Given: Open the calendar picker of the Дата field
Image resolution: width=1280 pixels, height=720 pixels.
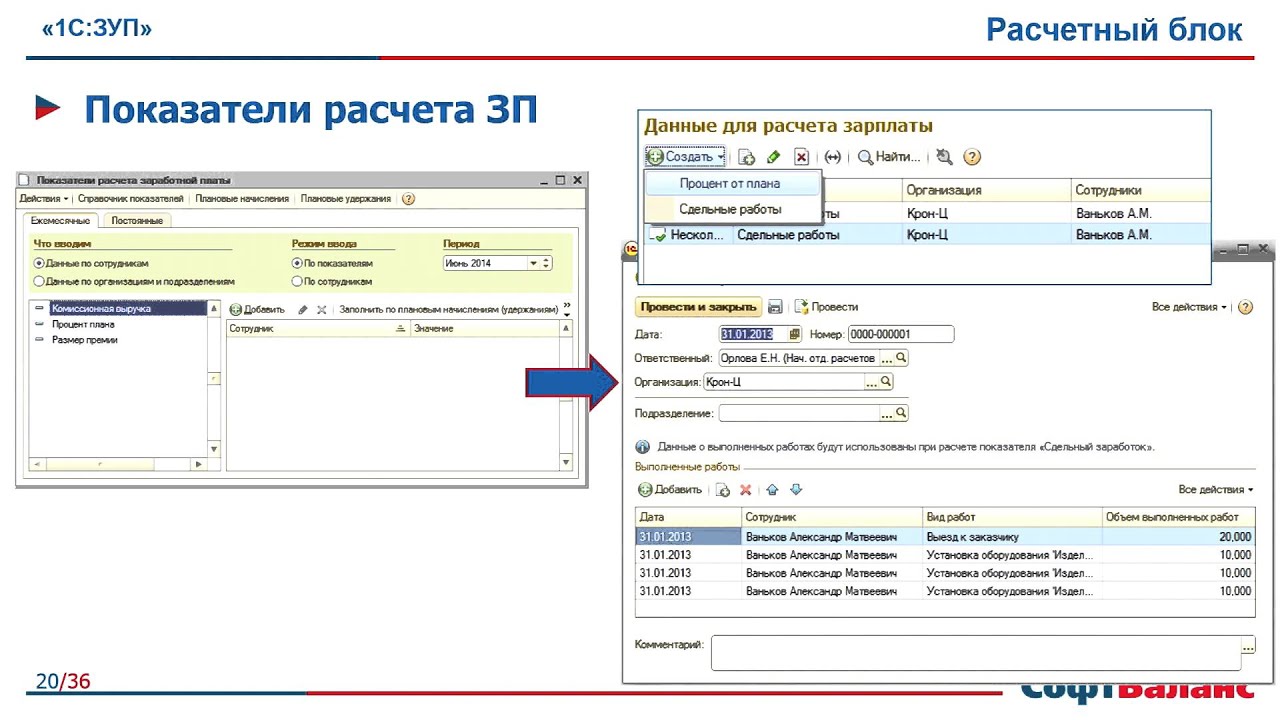Looking at the screenshot, I should (795, 334).
